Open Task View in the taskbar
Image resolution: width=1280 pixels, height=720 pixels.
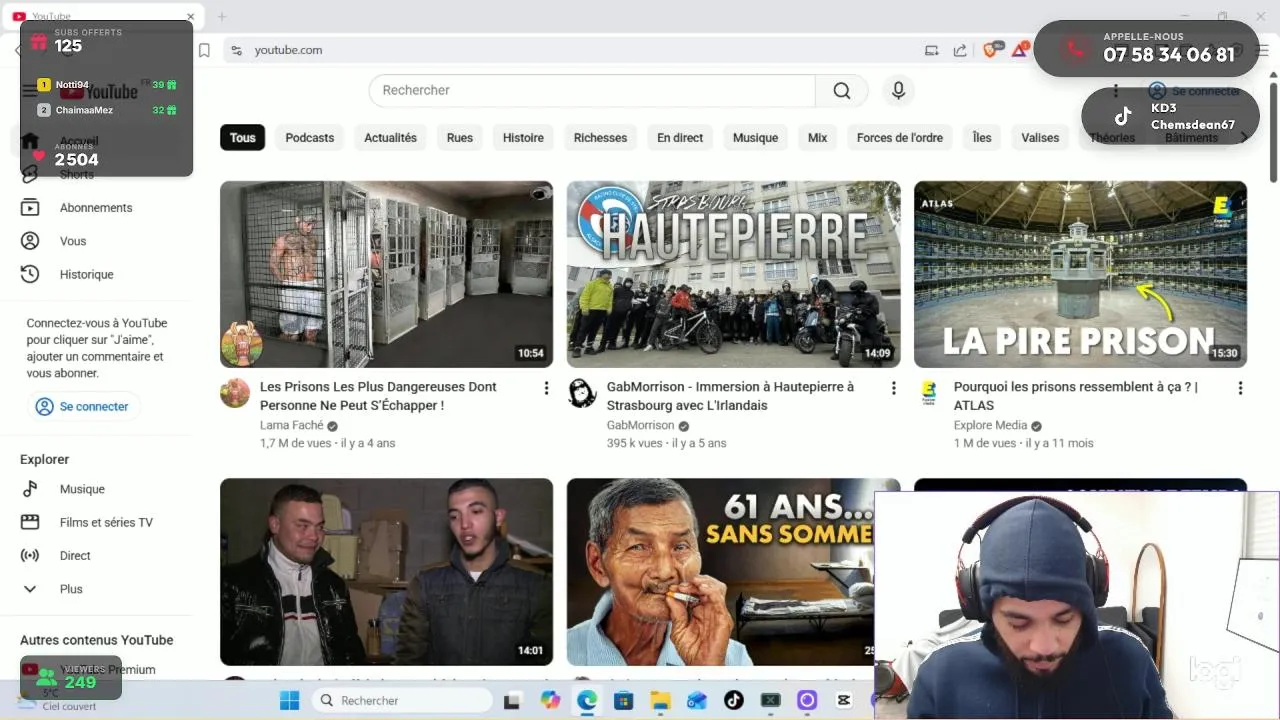[x=512, y=700]
